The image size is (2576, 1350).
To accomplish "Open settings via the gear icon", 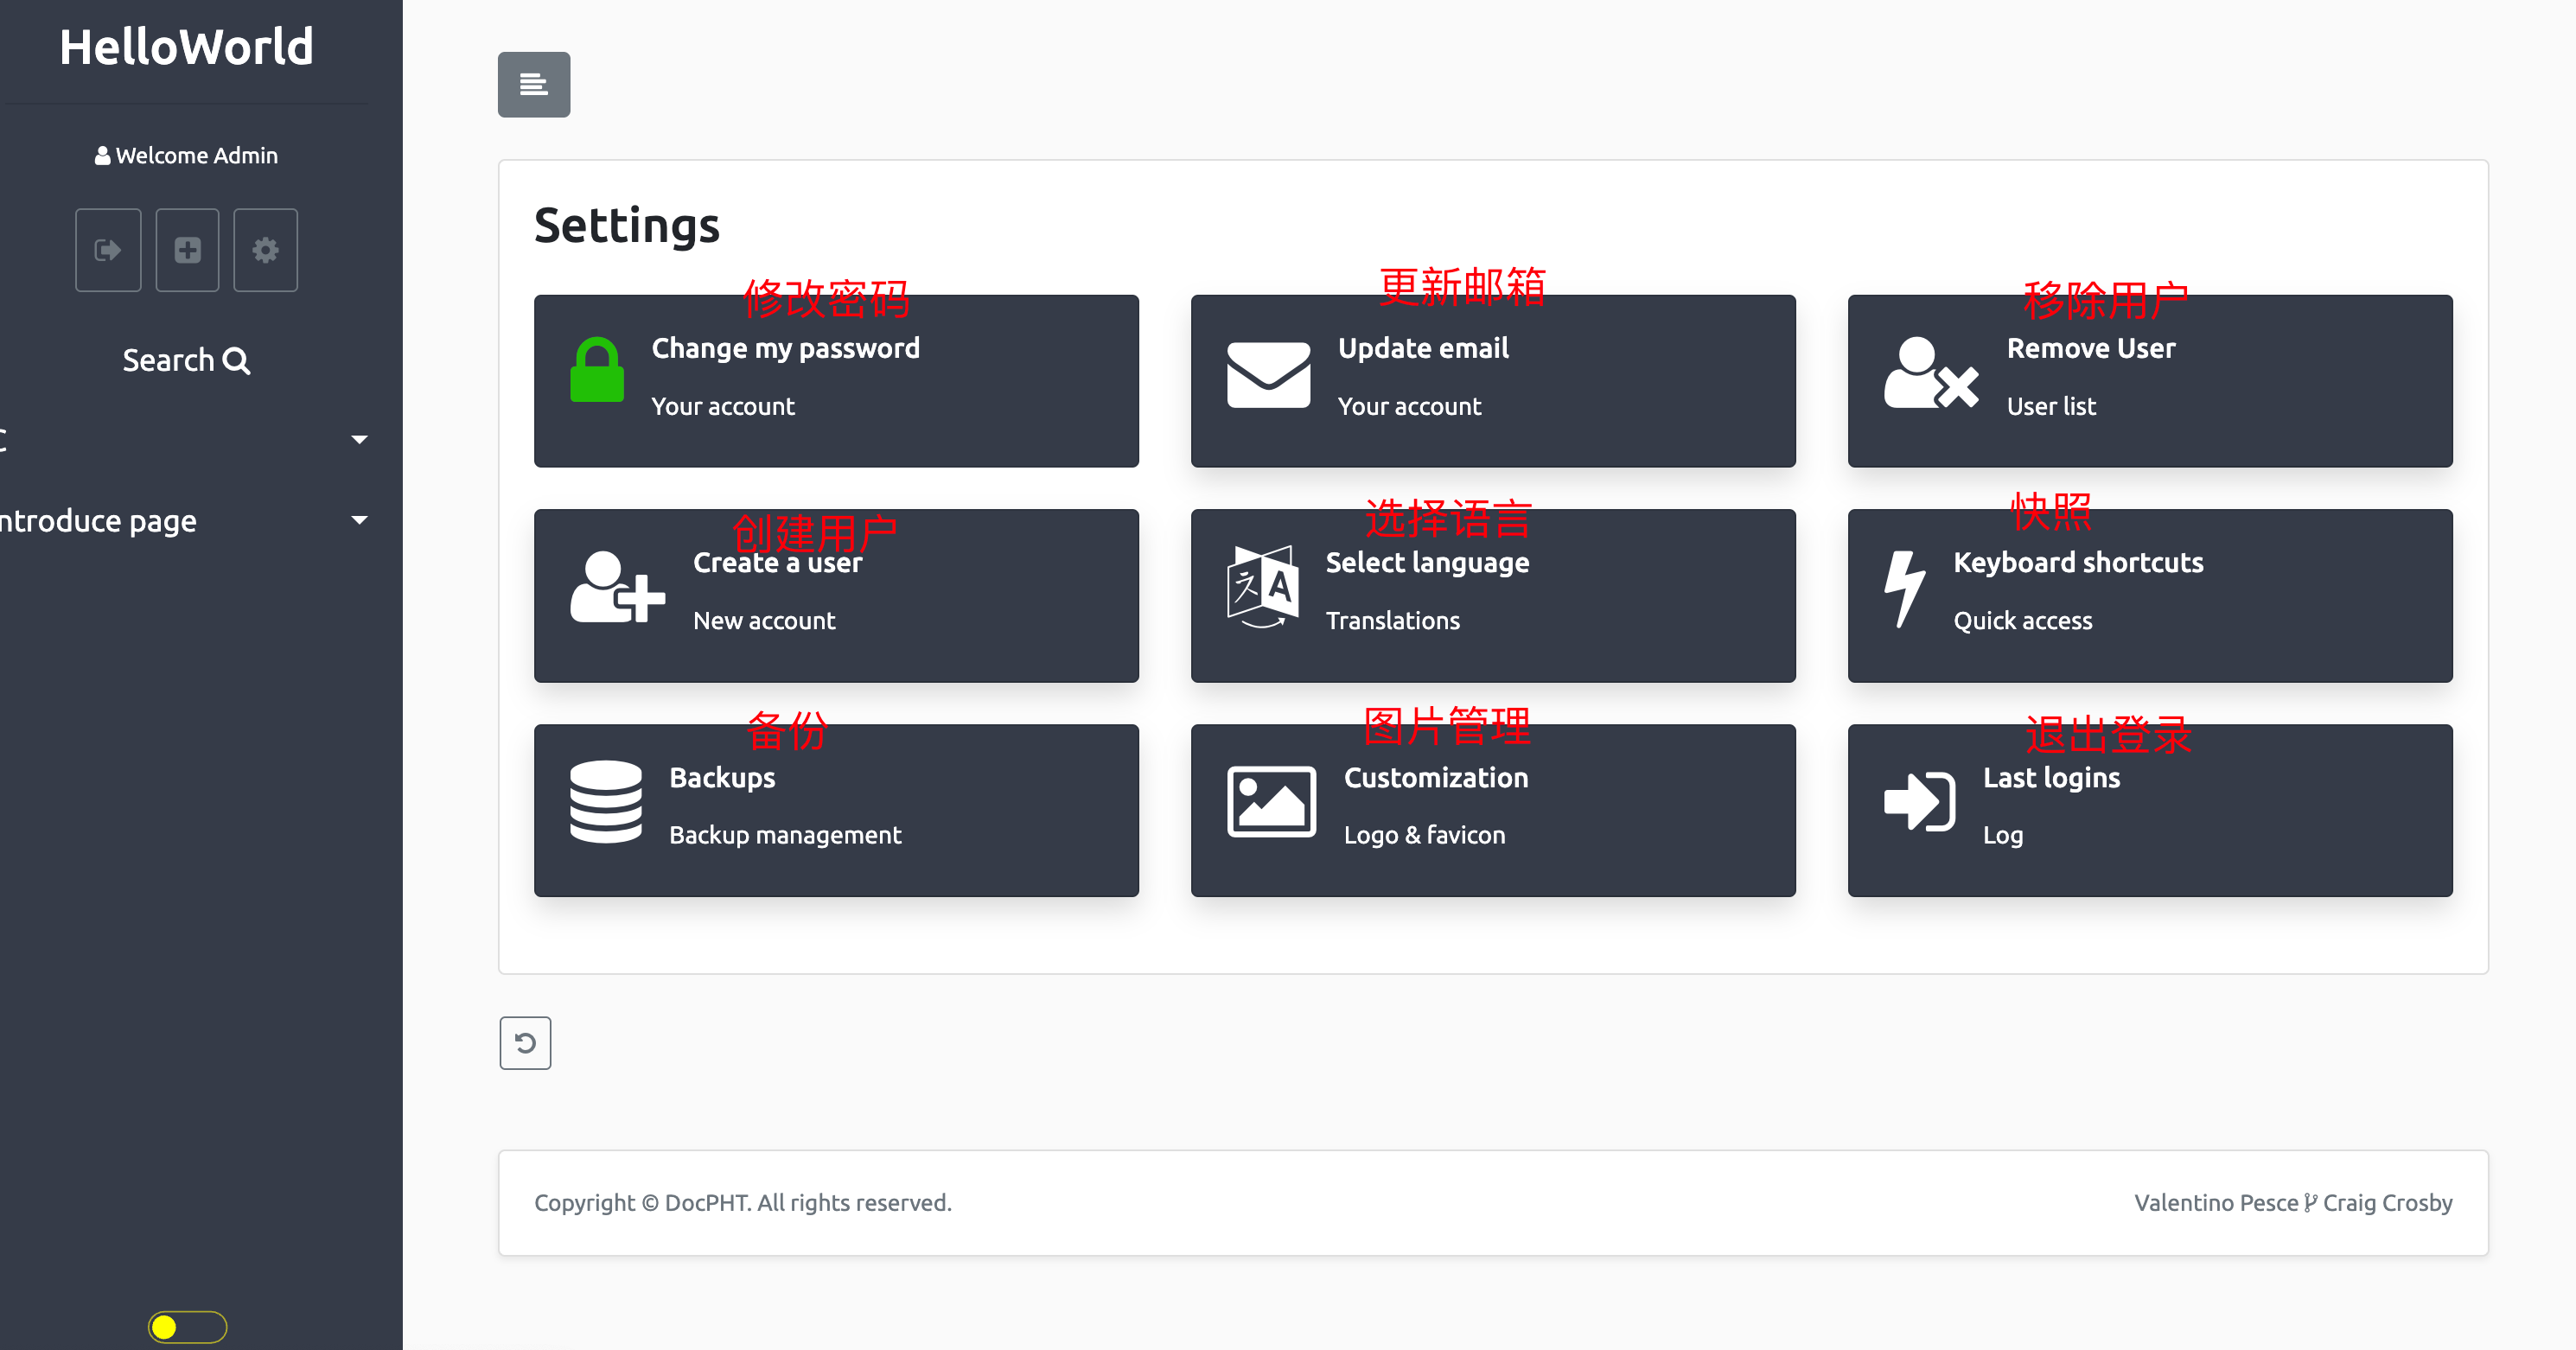I will tap(265, 250).
